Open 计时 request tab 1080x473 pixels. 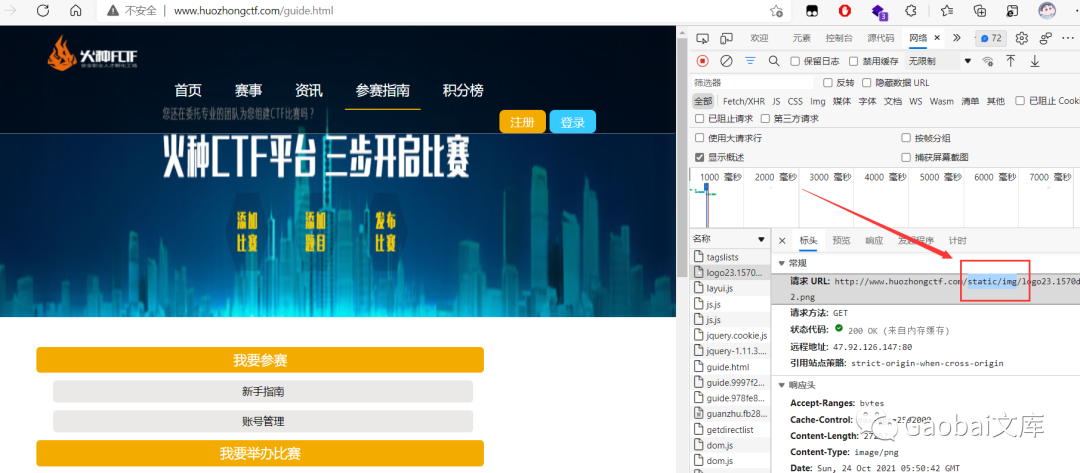957,240
